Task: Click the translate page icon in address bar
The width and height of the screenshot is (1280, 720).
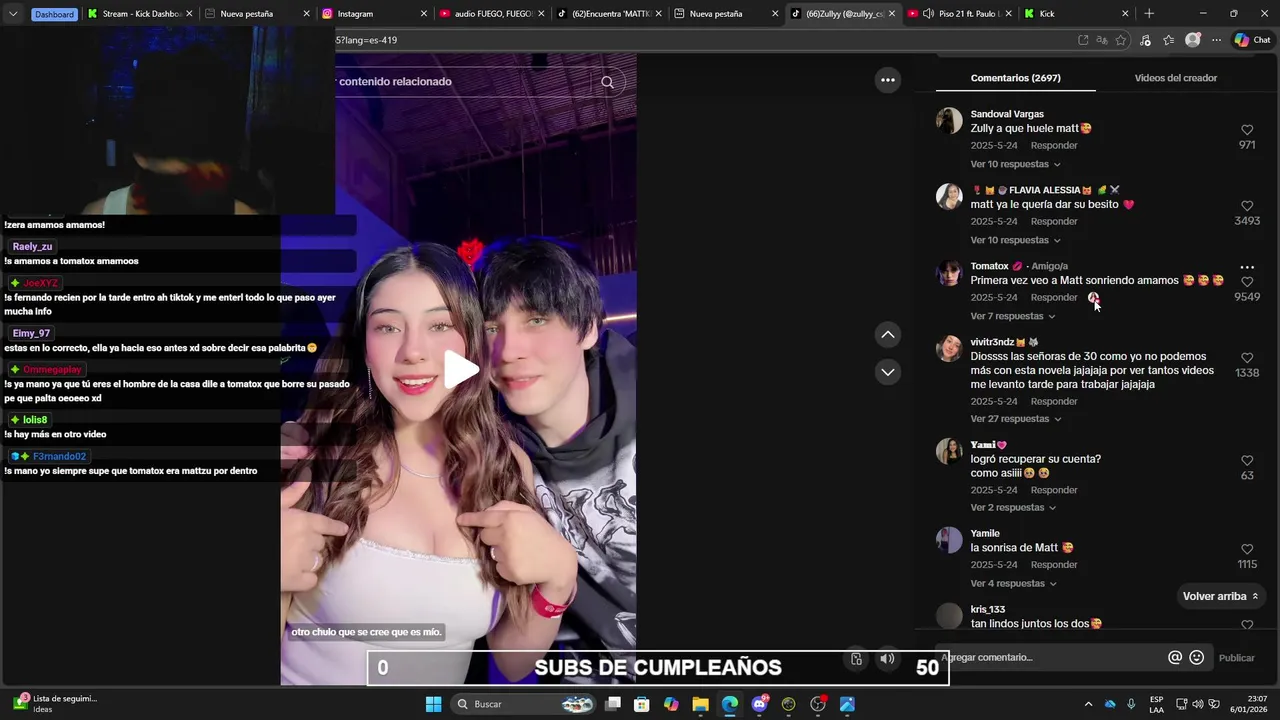Action: (1102, 40)
